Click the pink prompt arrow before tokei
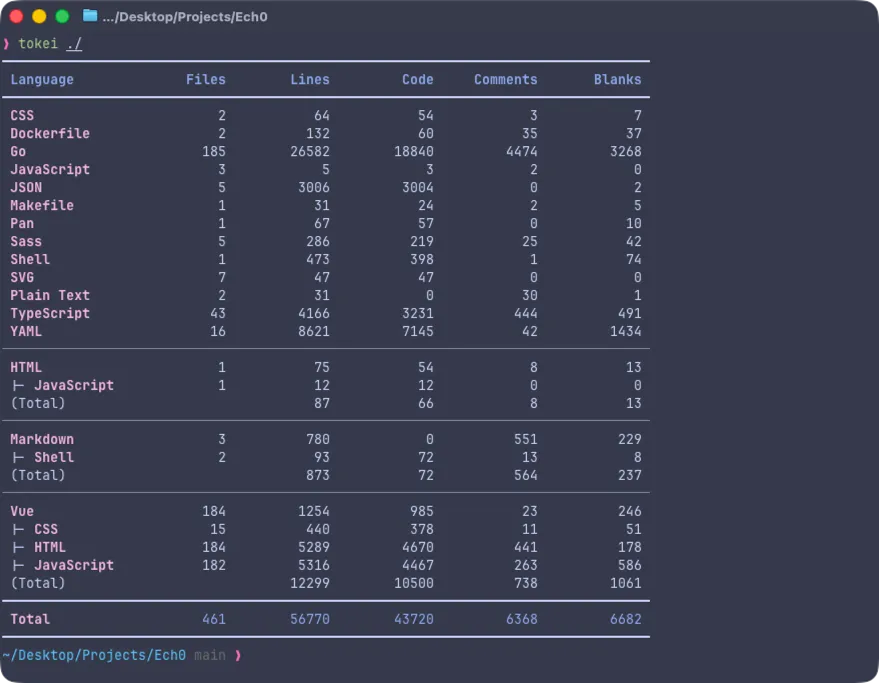Viewport: 879px width, 683px height. click(6, 44)
